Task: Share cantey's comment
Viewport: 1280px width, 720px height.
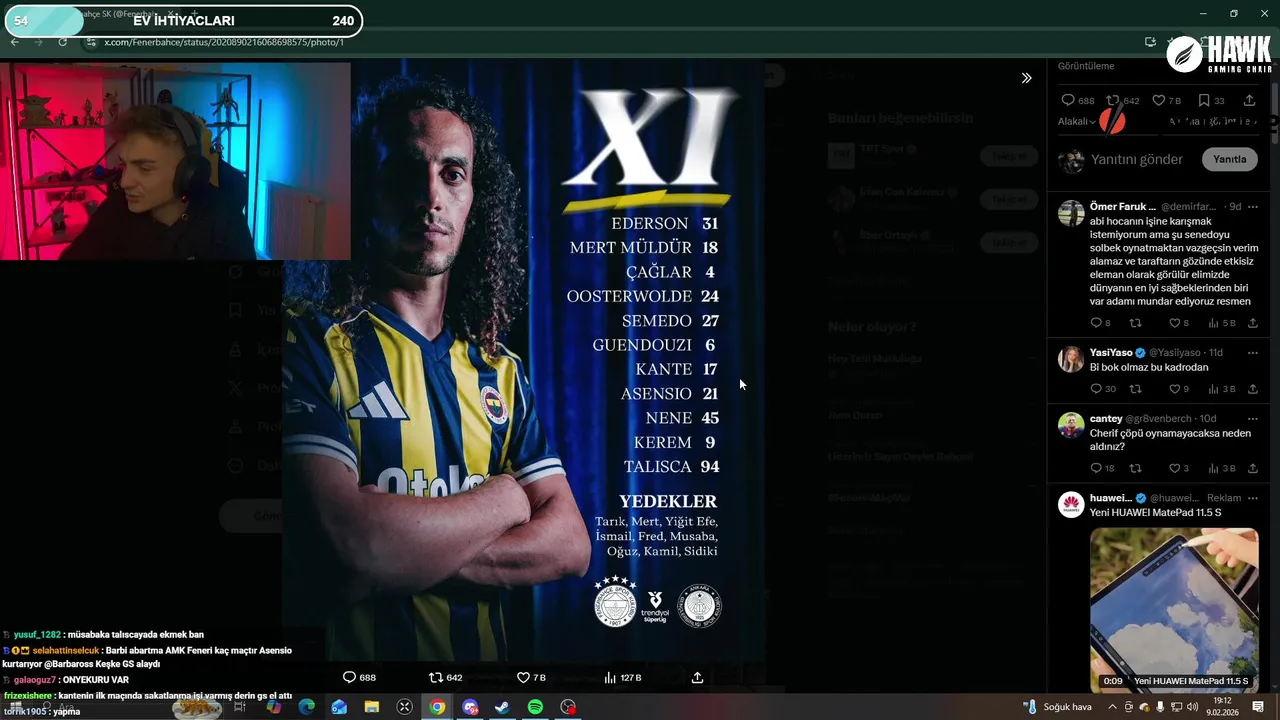Action: point(1252,468)
